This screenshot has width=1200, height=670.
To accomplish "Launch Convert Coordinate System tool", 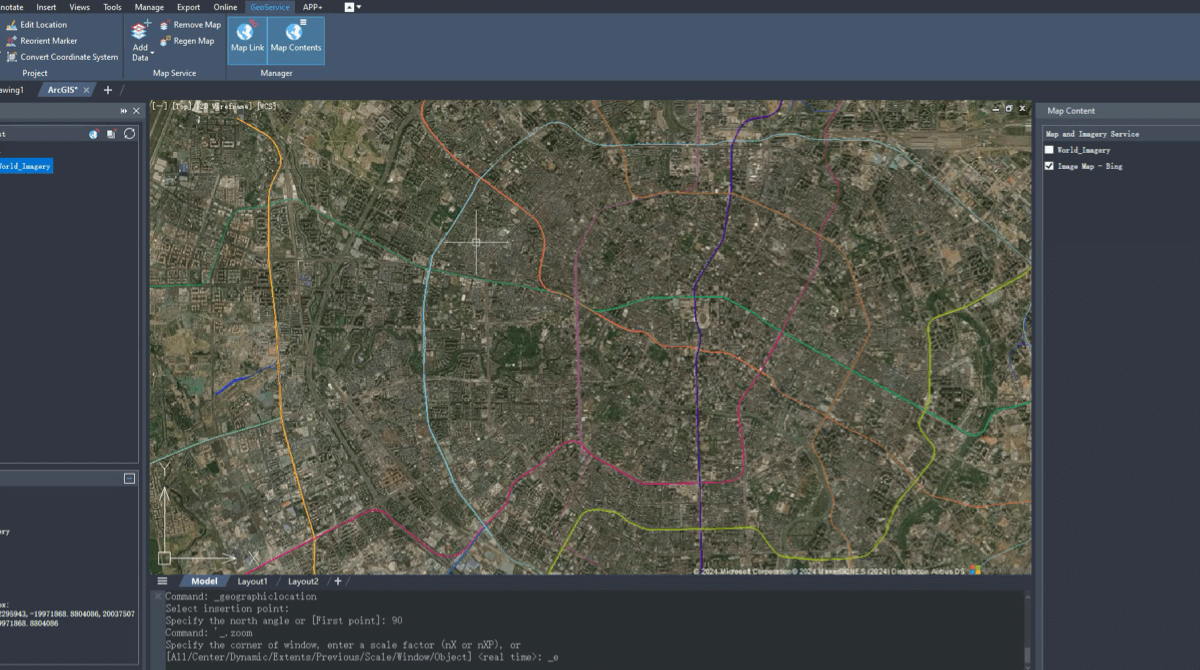I will [62, 57].
